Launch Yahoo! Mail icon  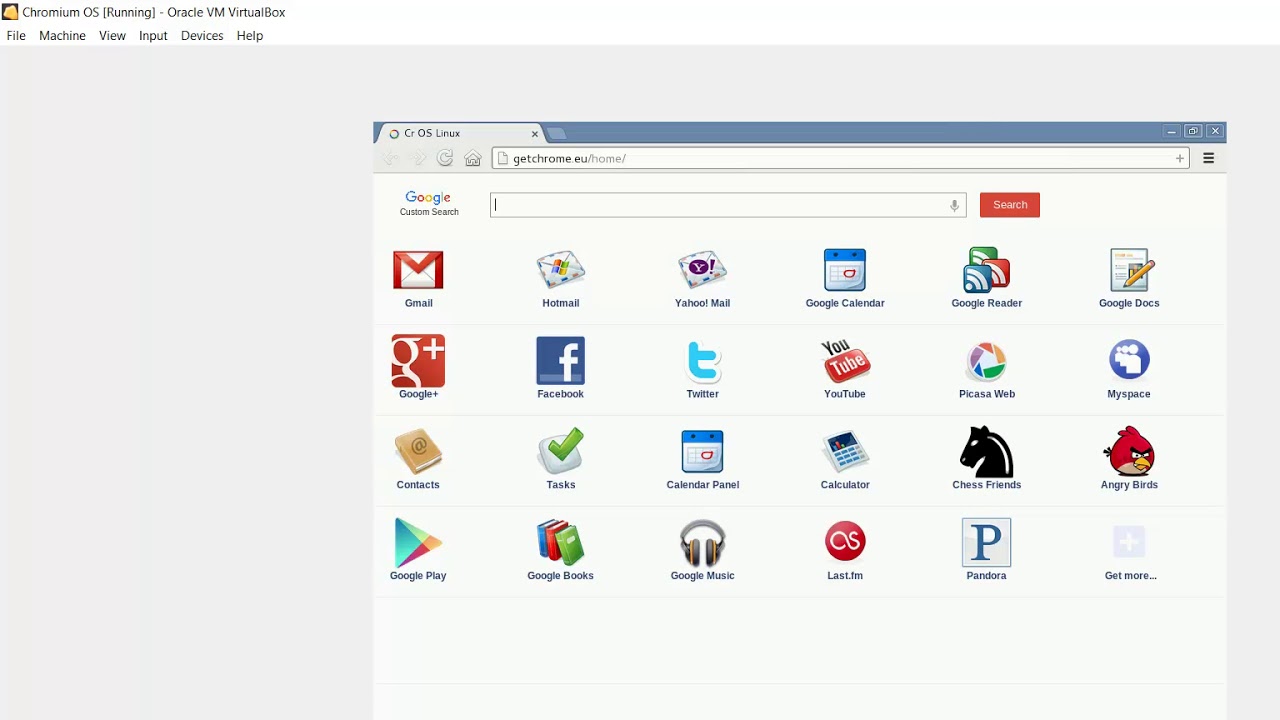[x=702, y=270]
